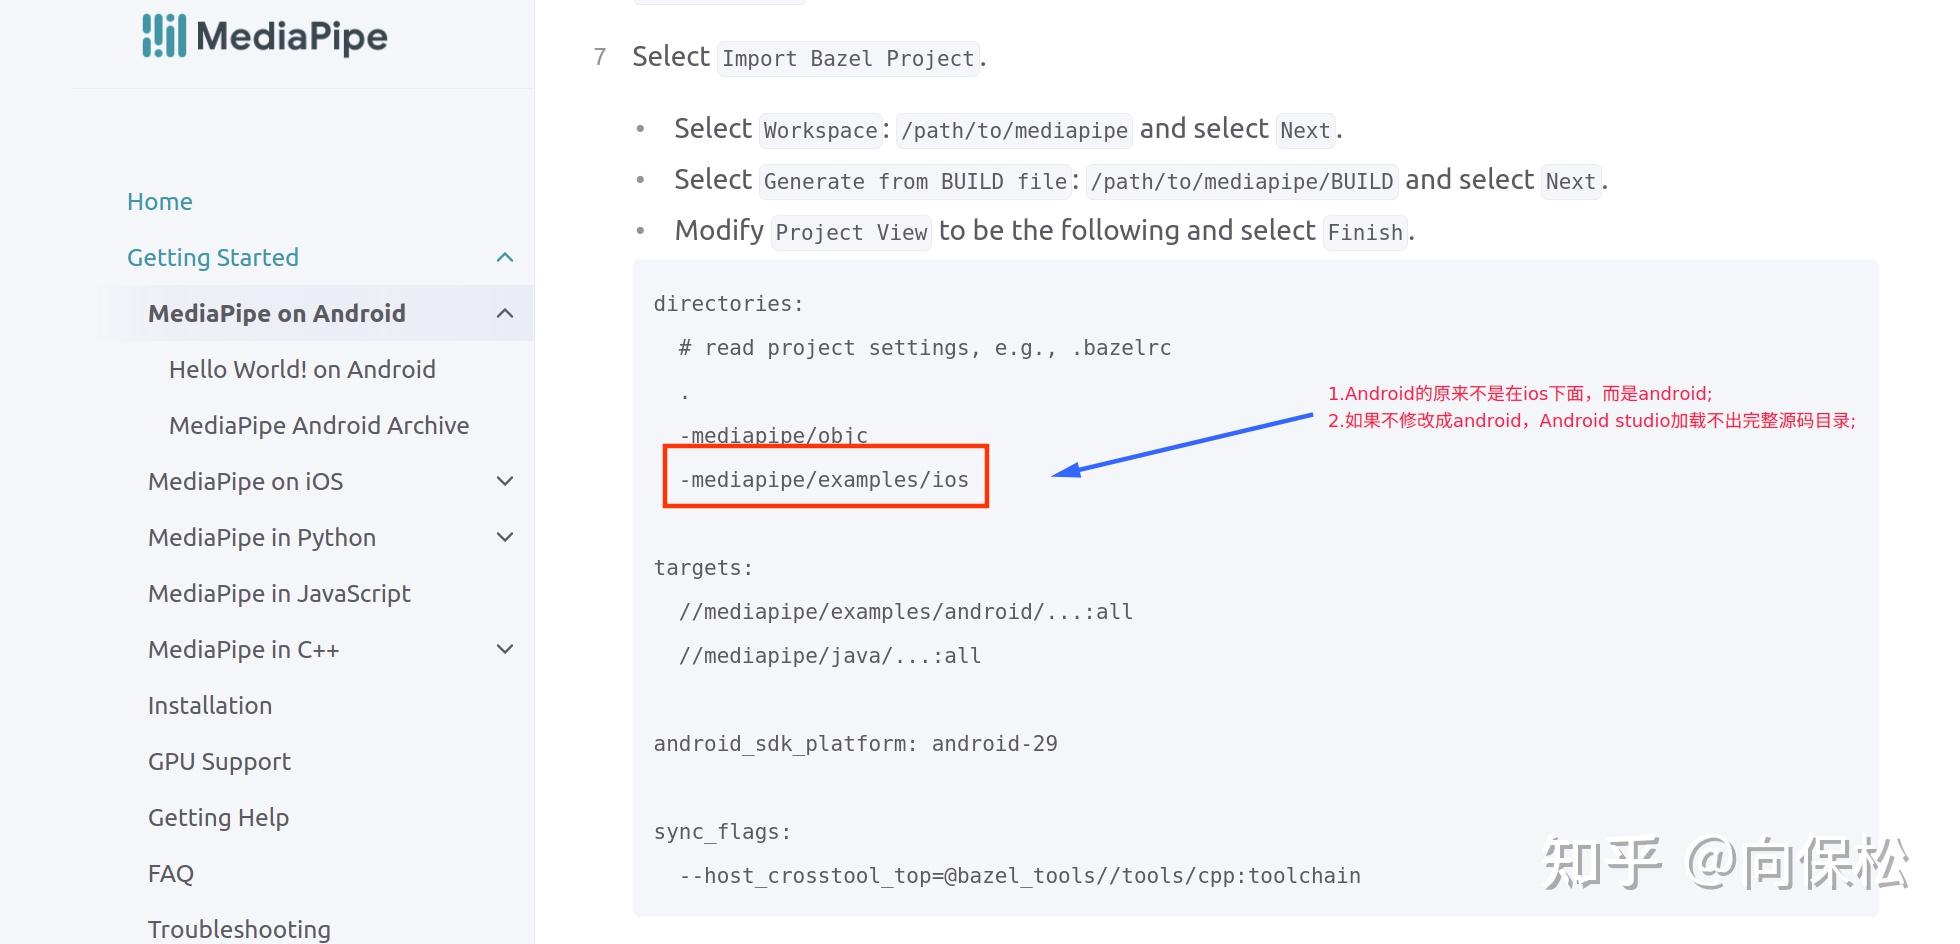
Task: Select the Getting Started menu item
Action: point(213,258)
